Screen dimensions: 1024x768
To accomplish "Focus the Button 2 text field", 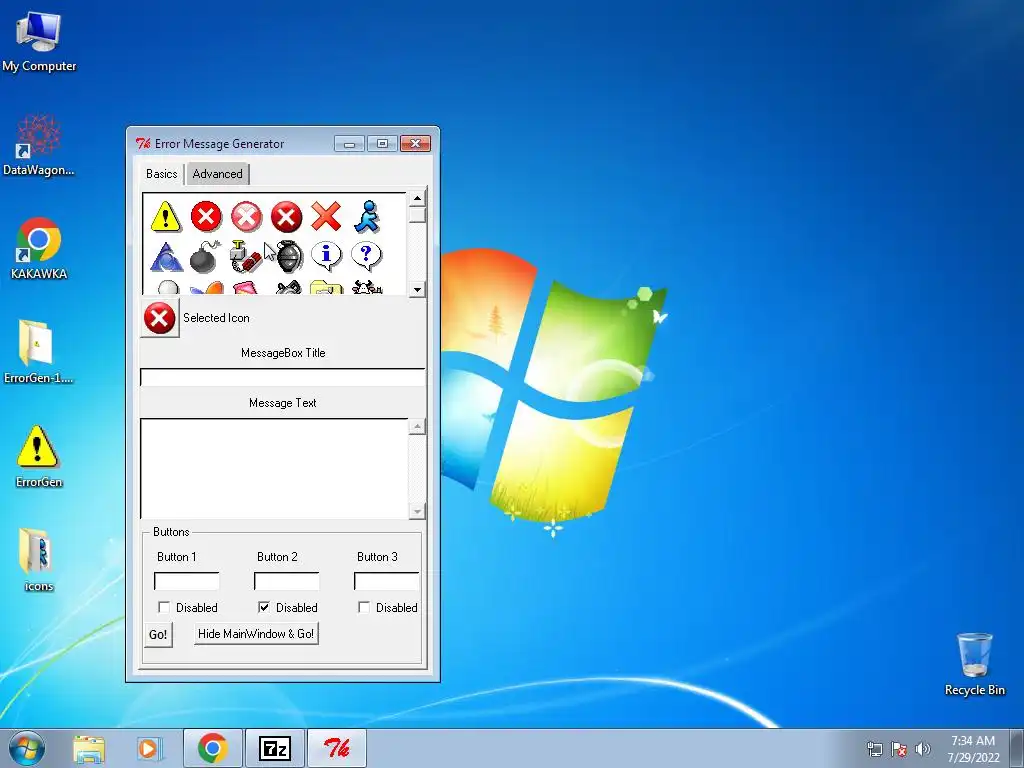I will click(287, 581).
